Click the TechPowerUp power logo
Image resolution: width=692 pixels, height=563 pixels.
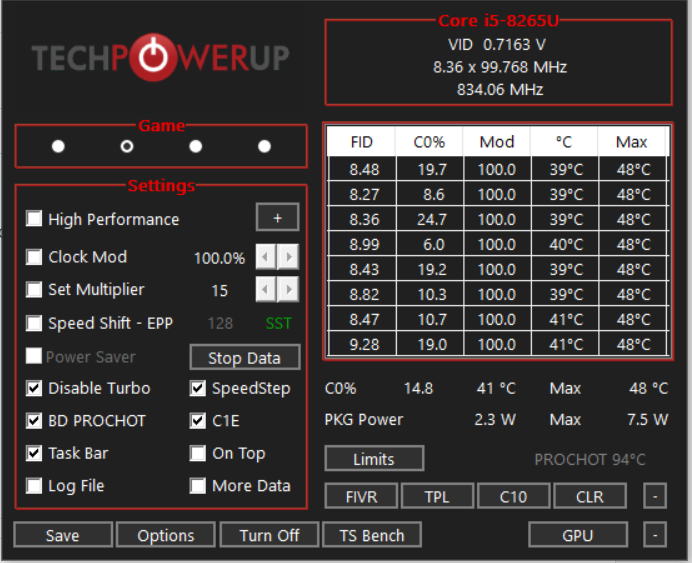point(153,57)
